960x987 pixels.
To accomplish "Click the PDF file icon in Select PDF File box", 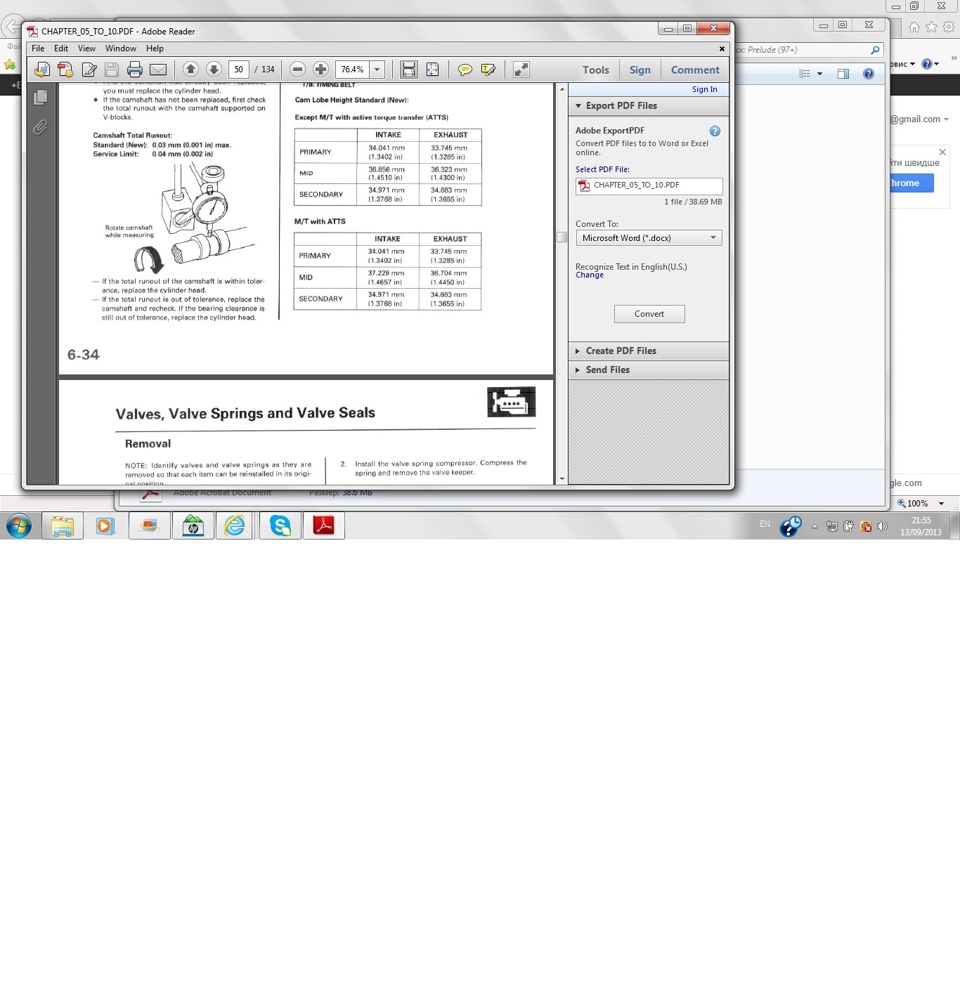I will pos(584,185).
